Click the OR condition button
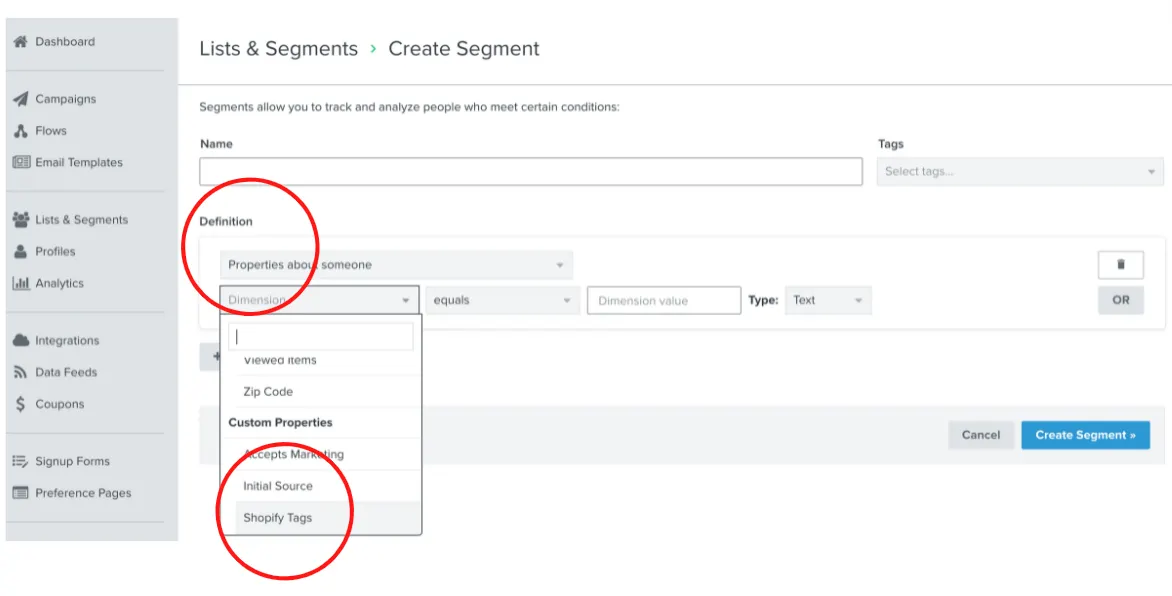 tap(1120, 300)
